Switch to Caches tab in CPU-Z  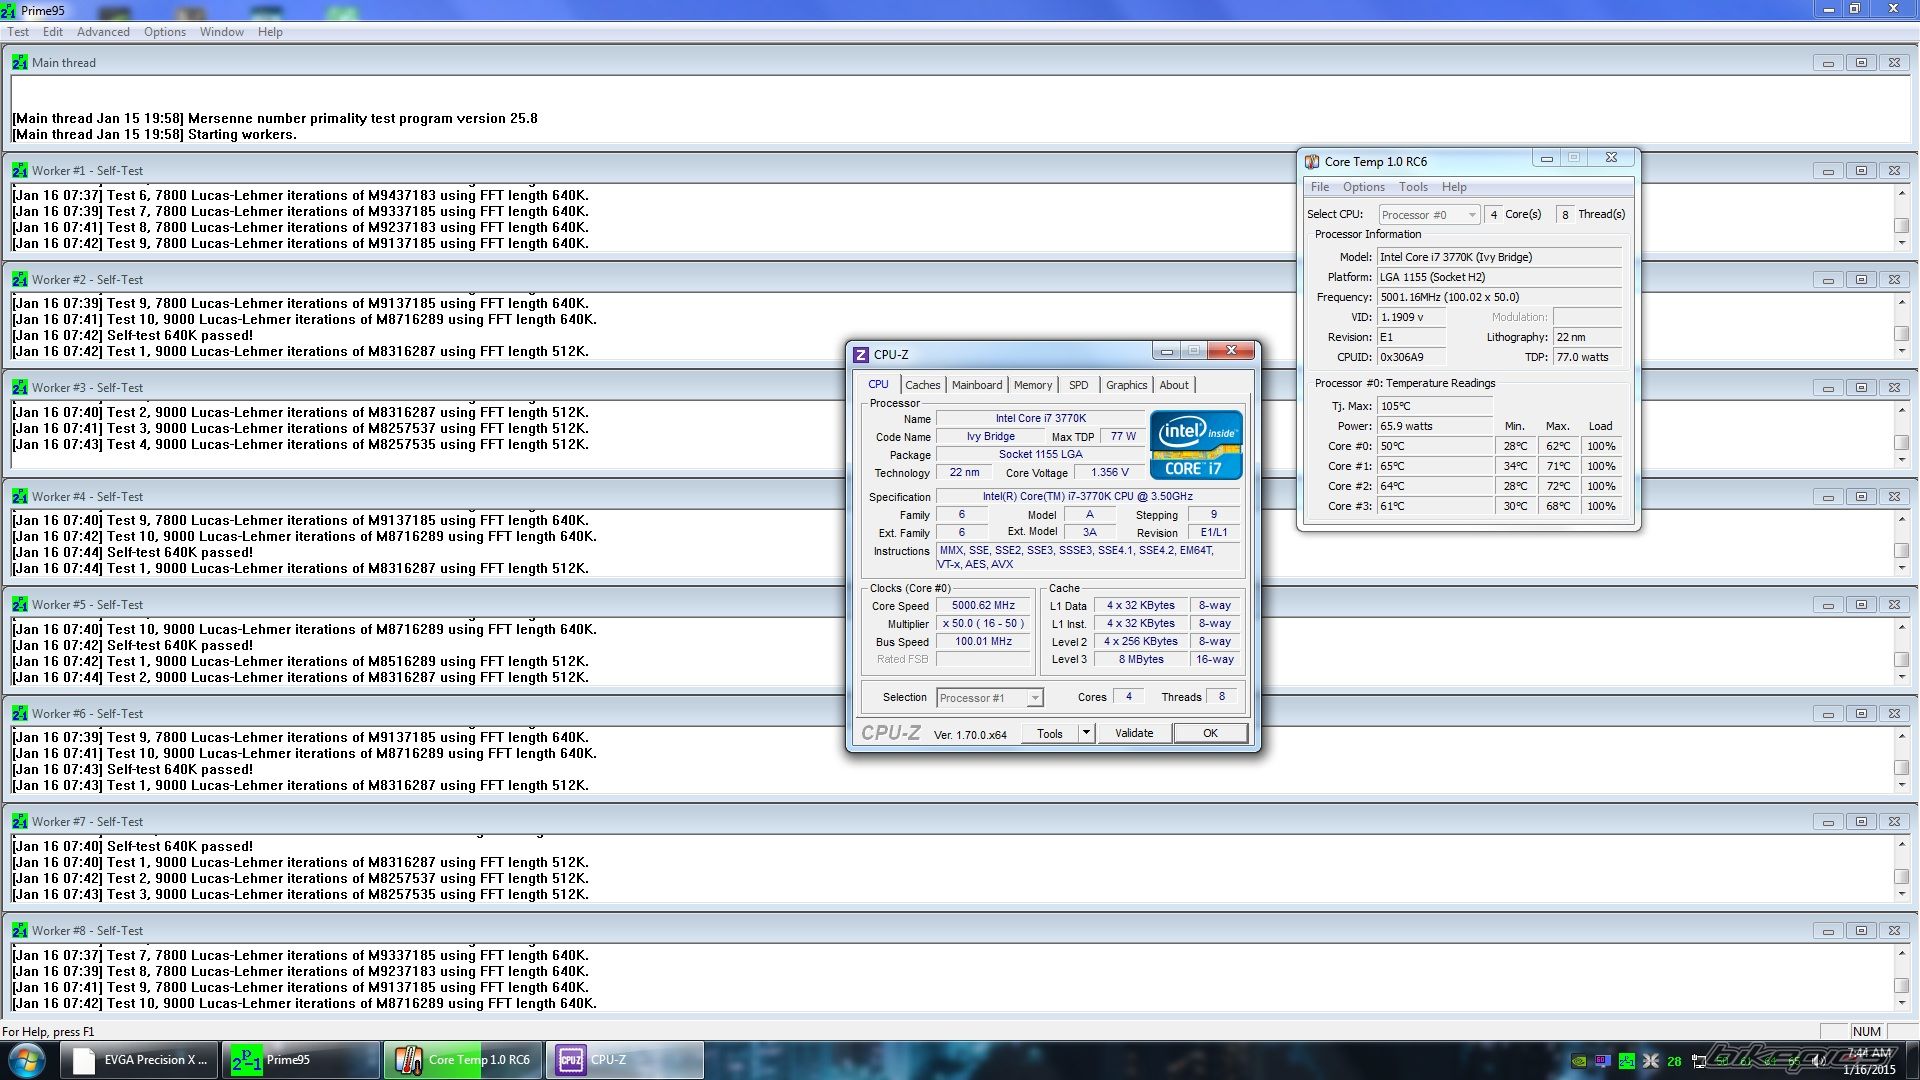(922, 385)
